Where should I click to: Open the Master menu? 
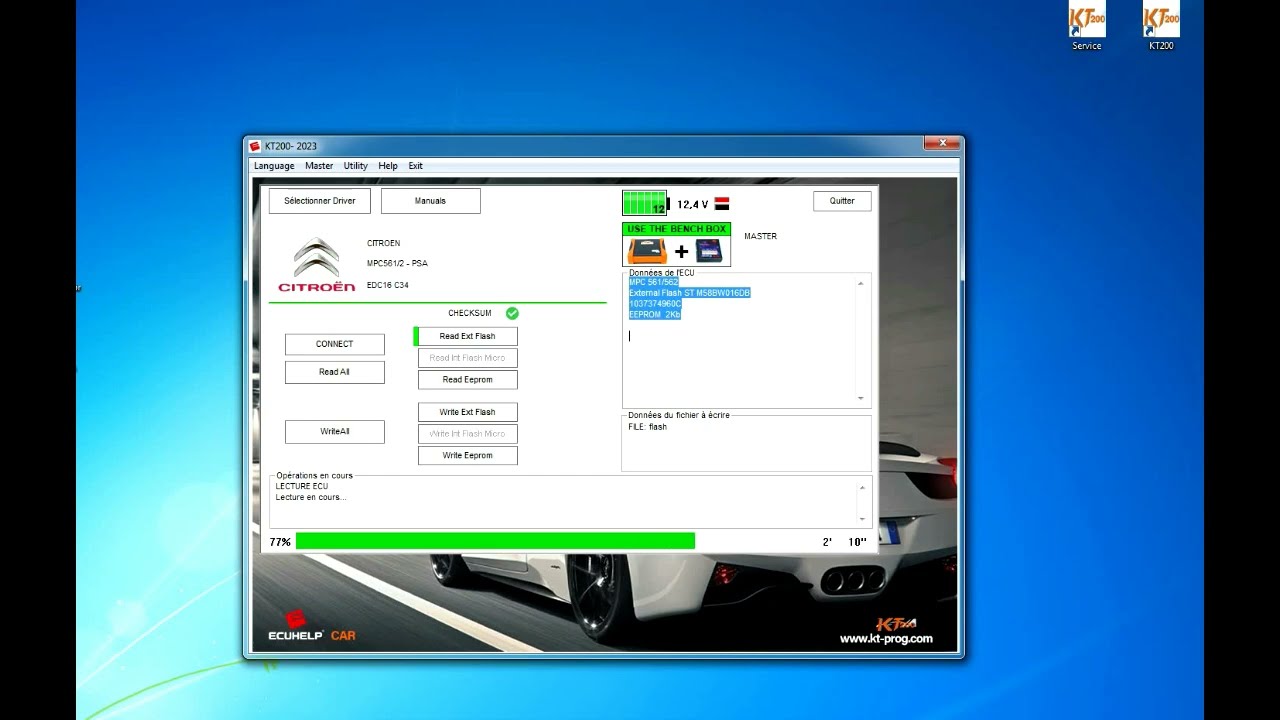pyautogui.click(x=319, y=166)
